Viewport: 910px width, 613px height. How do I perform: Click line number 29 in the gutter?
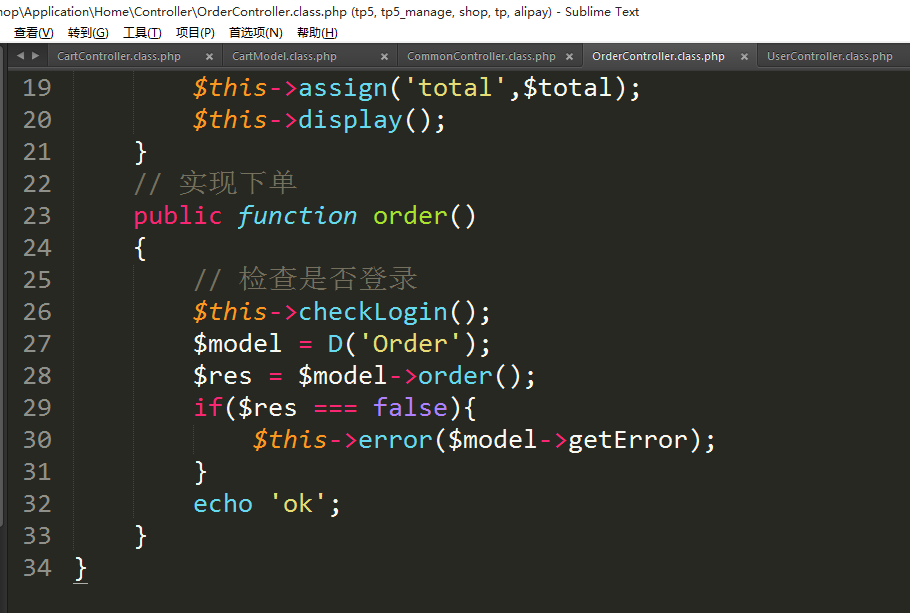(36, 408)
